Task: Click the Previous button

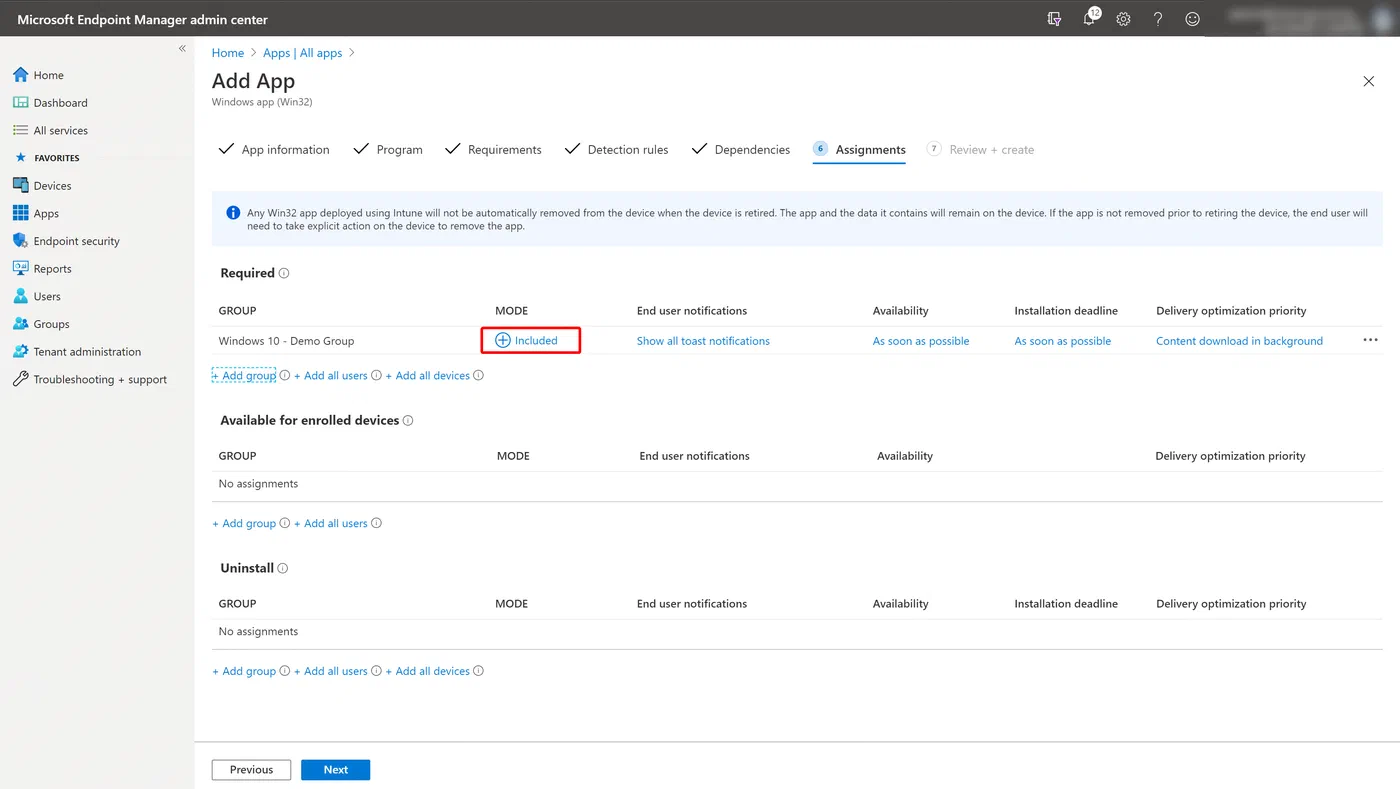Action: pyautogui.click(x=251, y=770)
